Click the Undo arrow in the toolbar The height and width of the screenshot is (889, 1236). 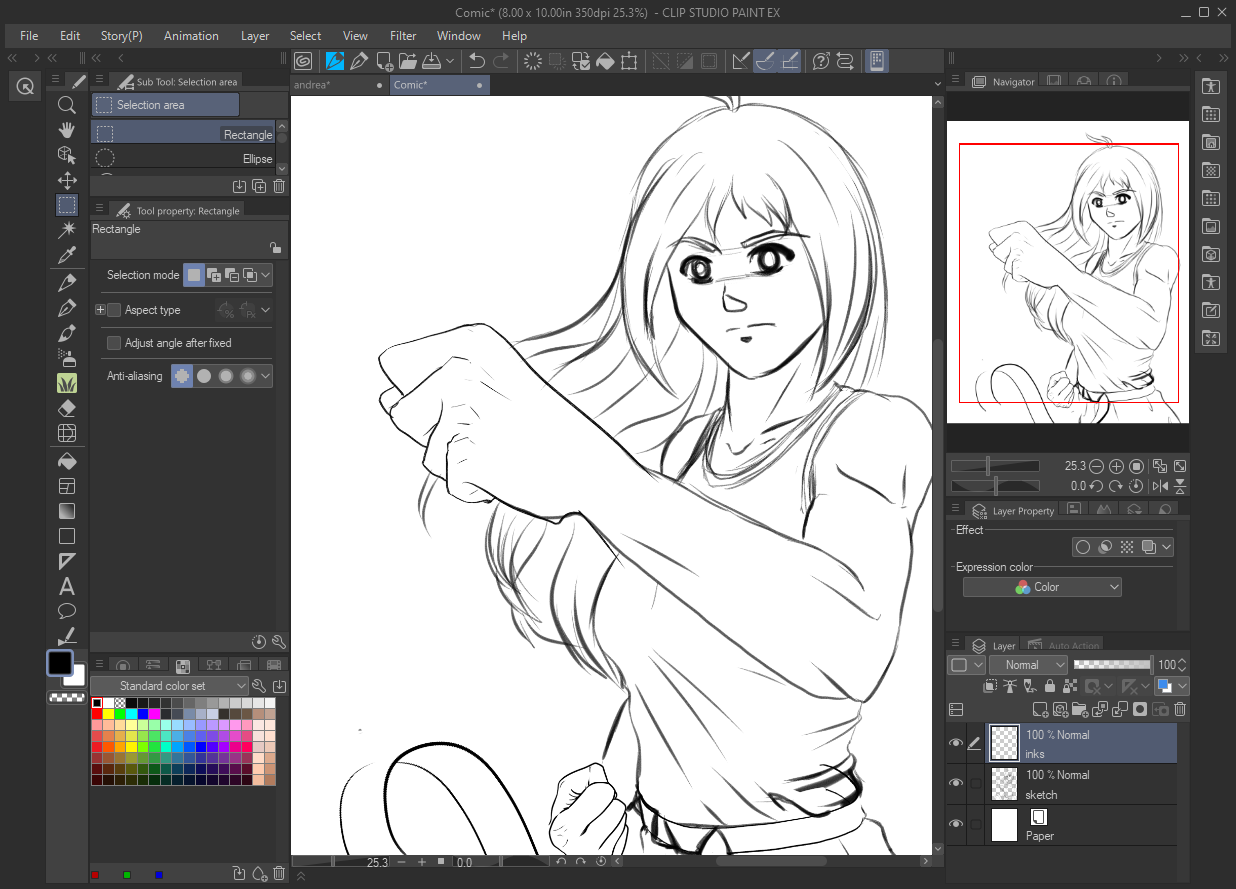477,61
